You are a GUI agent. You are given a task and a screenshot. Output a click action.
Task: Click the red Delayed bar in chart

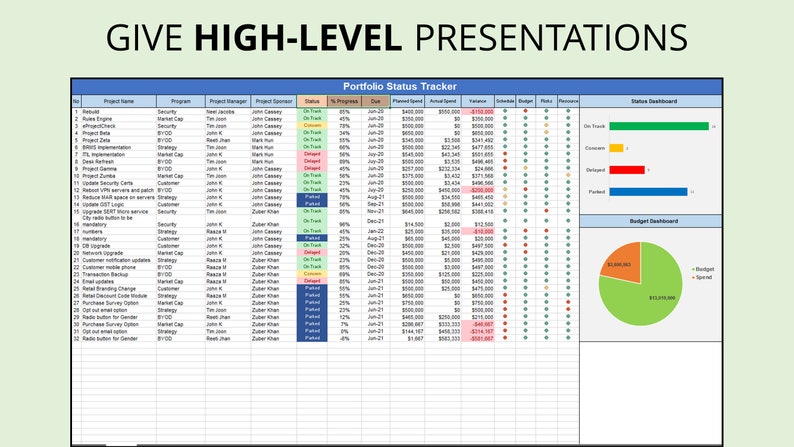pyautogui.click(x=627, y=170)
